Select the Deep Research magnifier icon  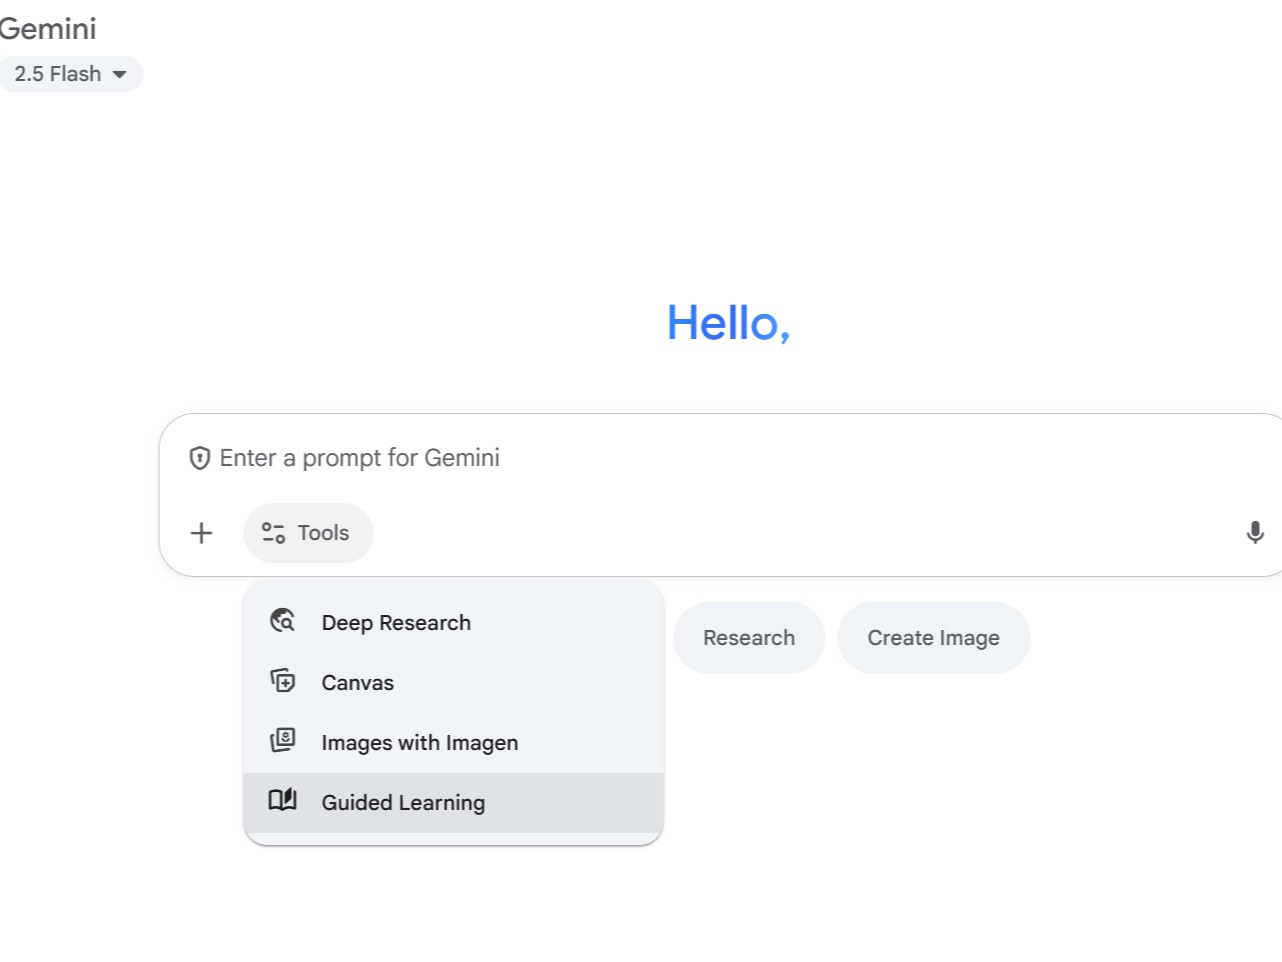click(x=282, y=621)
